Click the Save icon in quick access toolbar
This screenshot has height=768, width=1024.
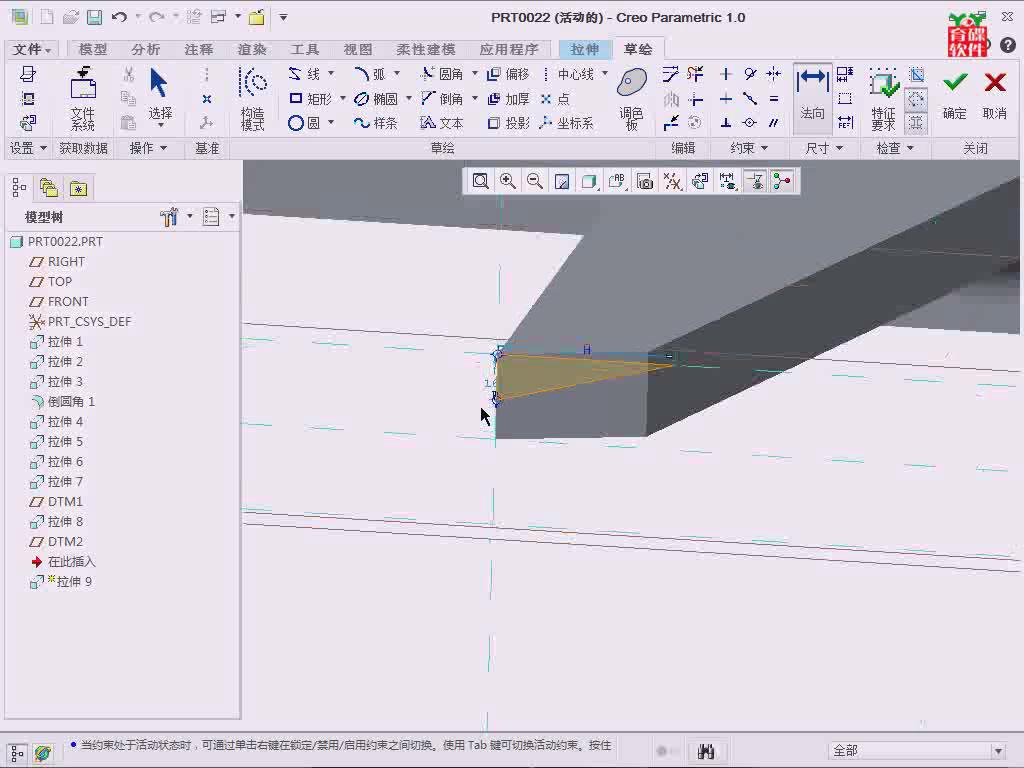[95, 17]
